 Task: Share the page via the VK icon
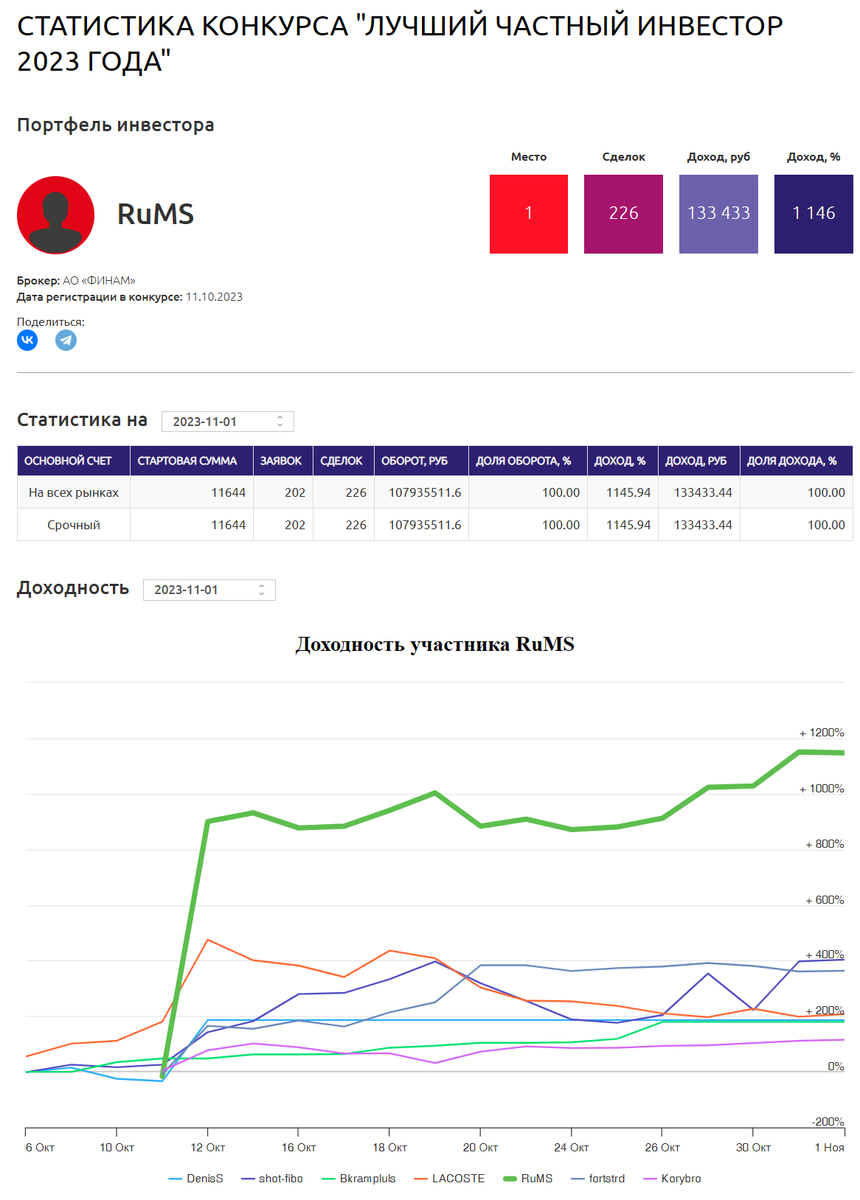27,340
